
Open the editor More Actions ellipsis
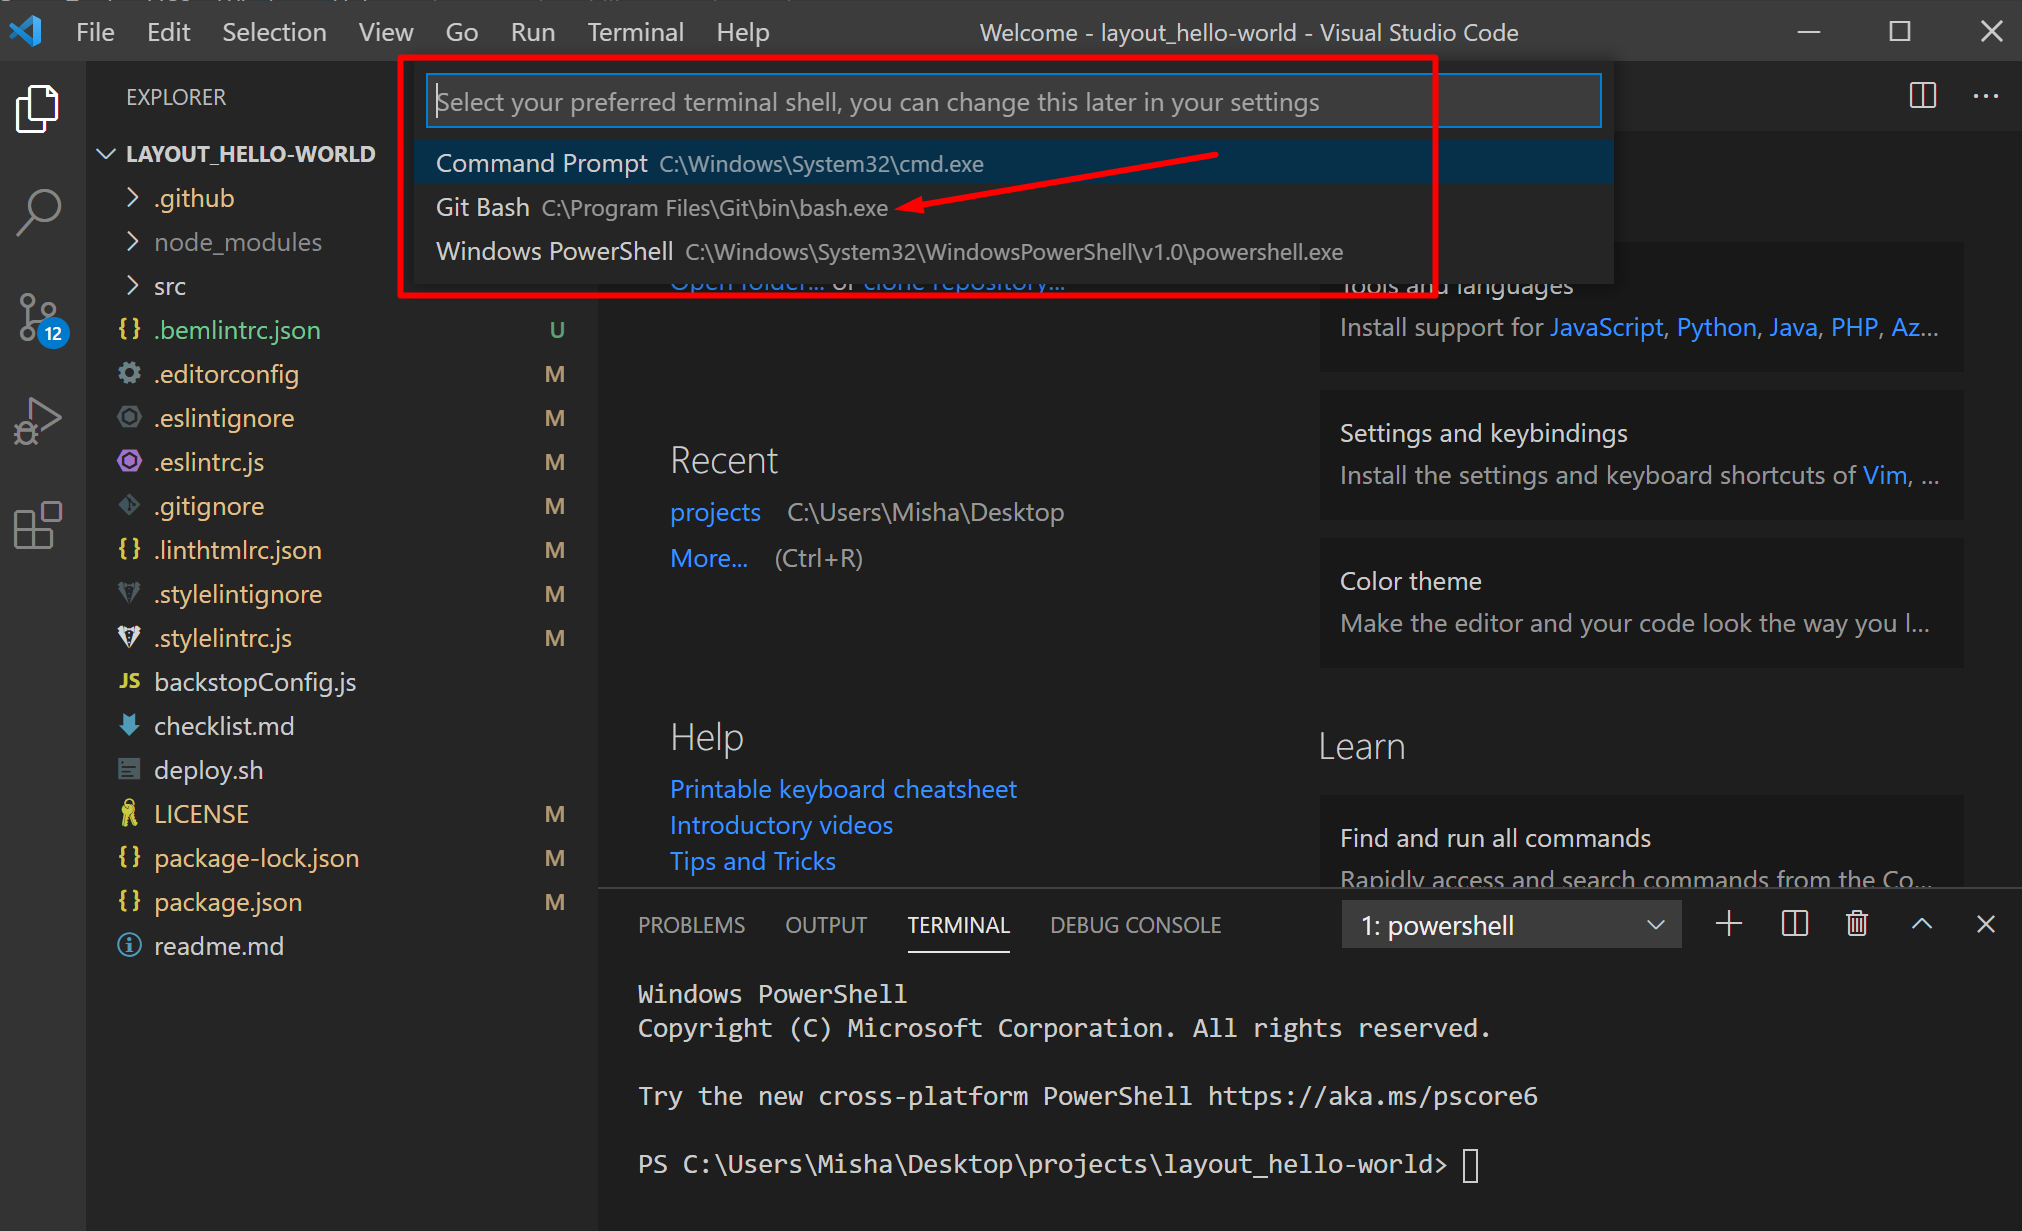[1985, 96]
